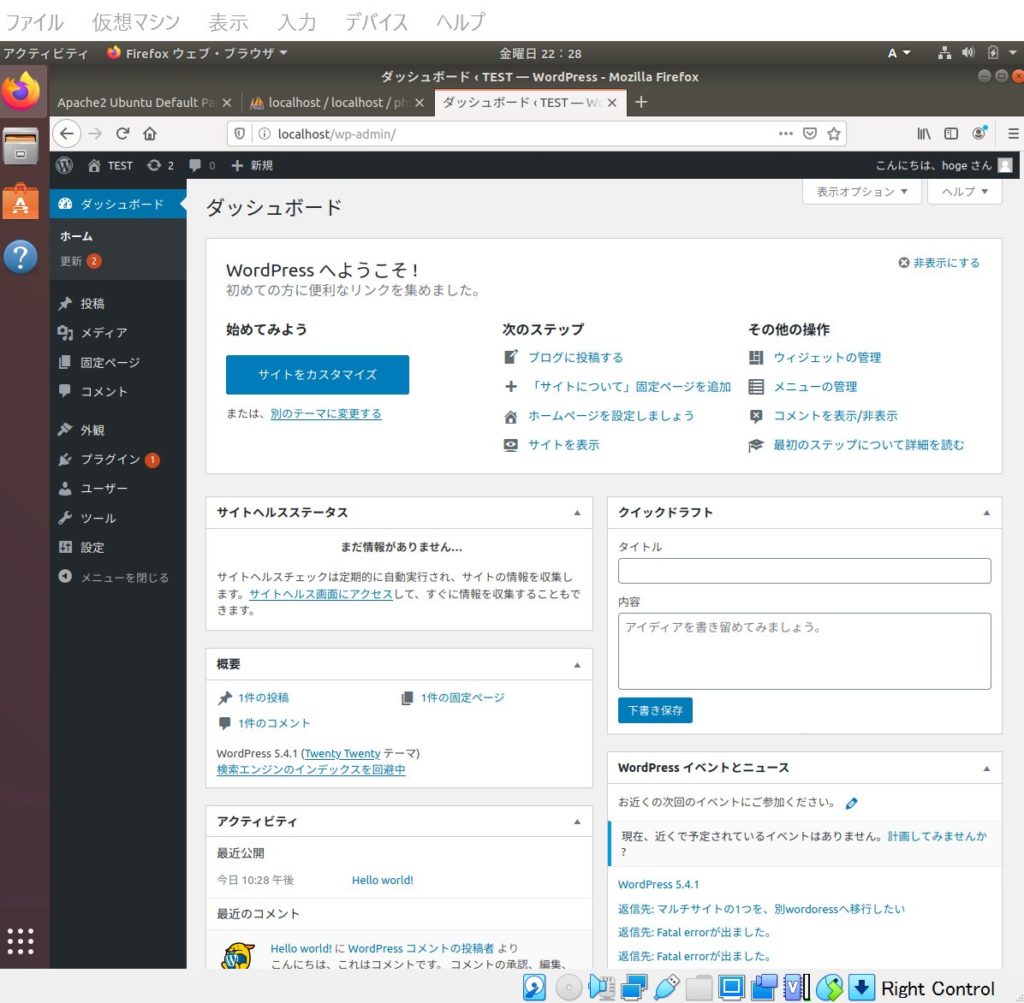Collapse the クイックドラフト panel
The height and width of the screenshot is (1003, 1024).
pos(986,512)
